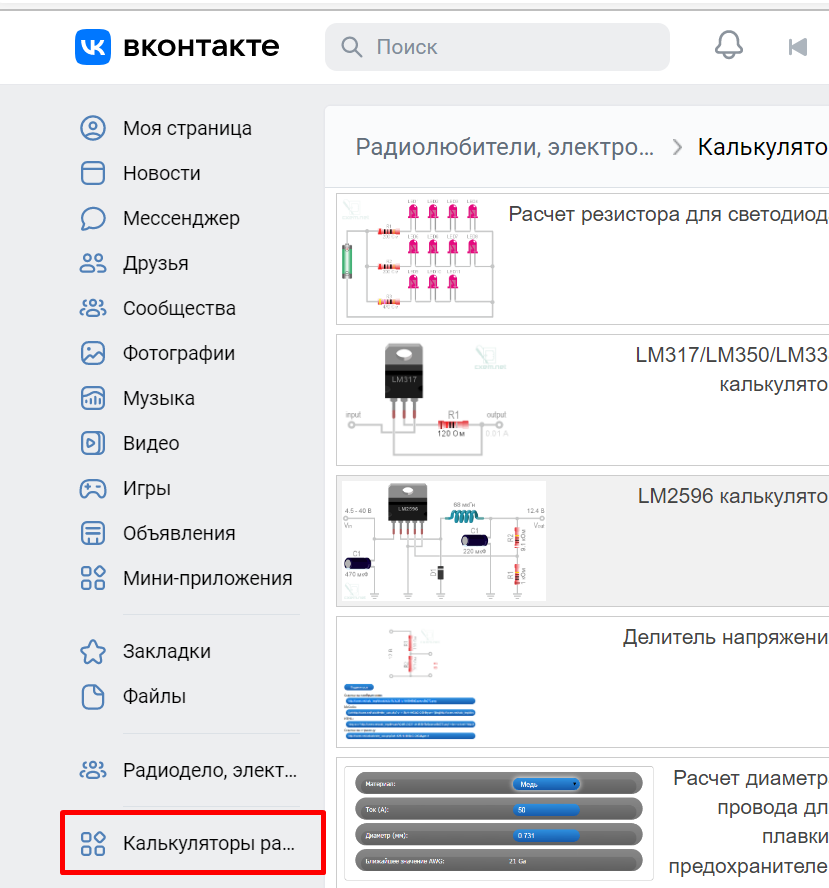Open Фотографии section
Screen dimensions: 829x888
179,353
